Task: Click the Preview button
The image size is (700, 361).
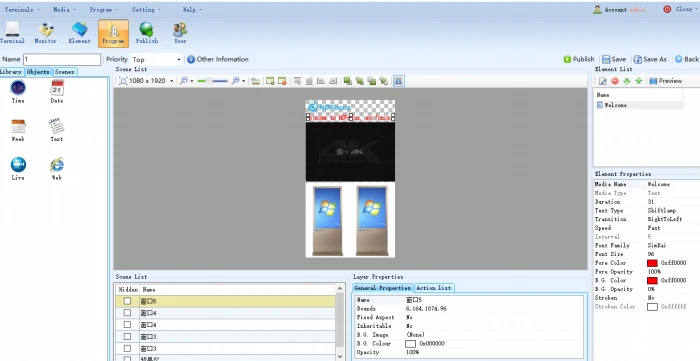Action: pyautogui.click(x=665, y=81)
